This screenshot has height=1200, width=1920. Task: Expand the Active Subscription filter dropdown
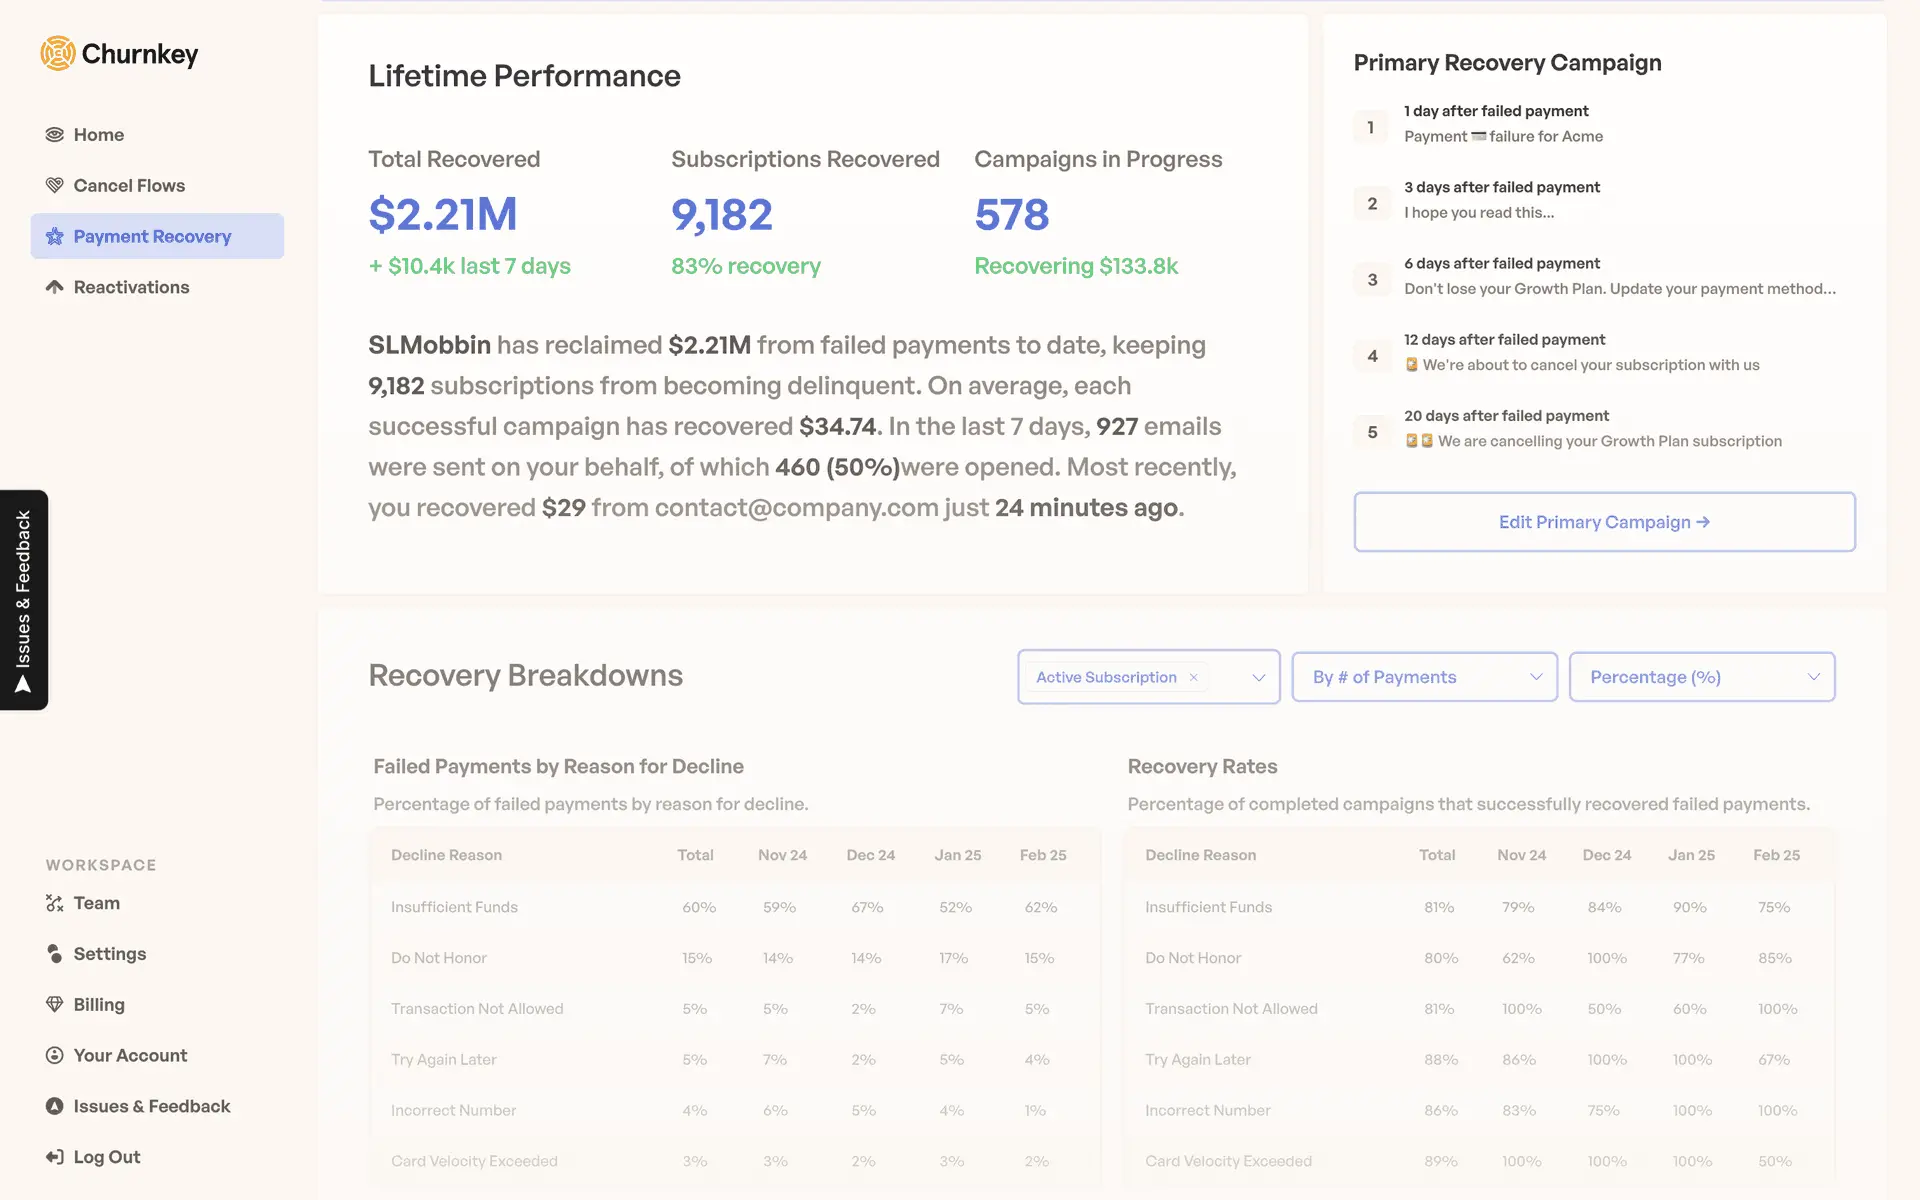(x=1258, y=678)
